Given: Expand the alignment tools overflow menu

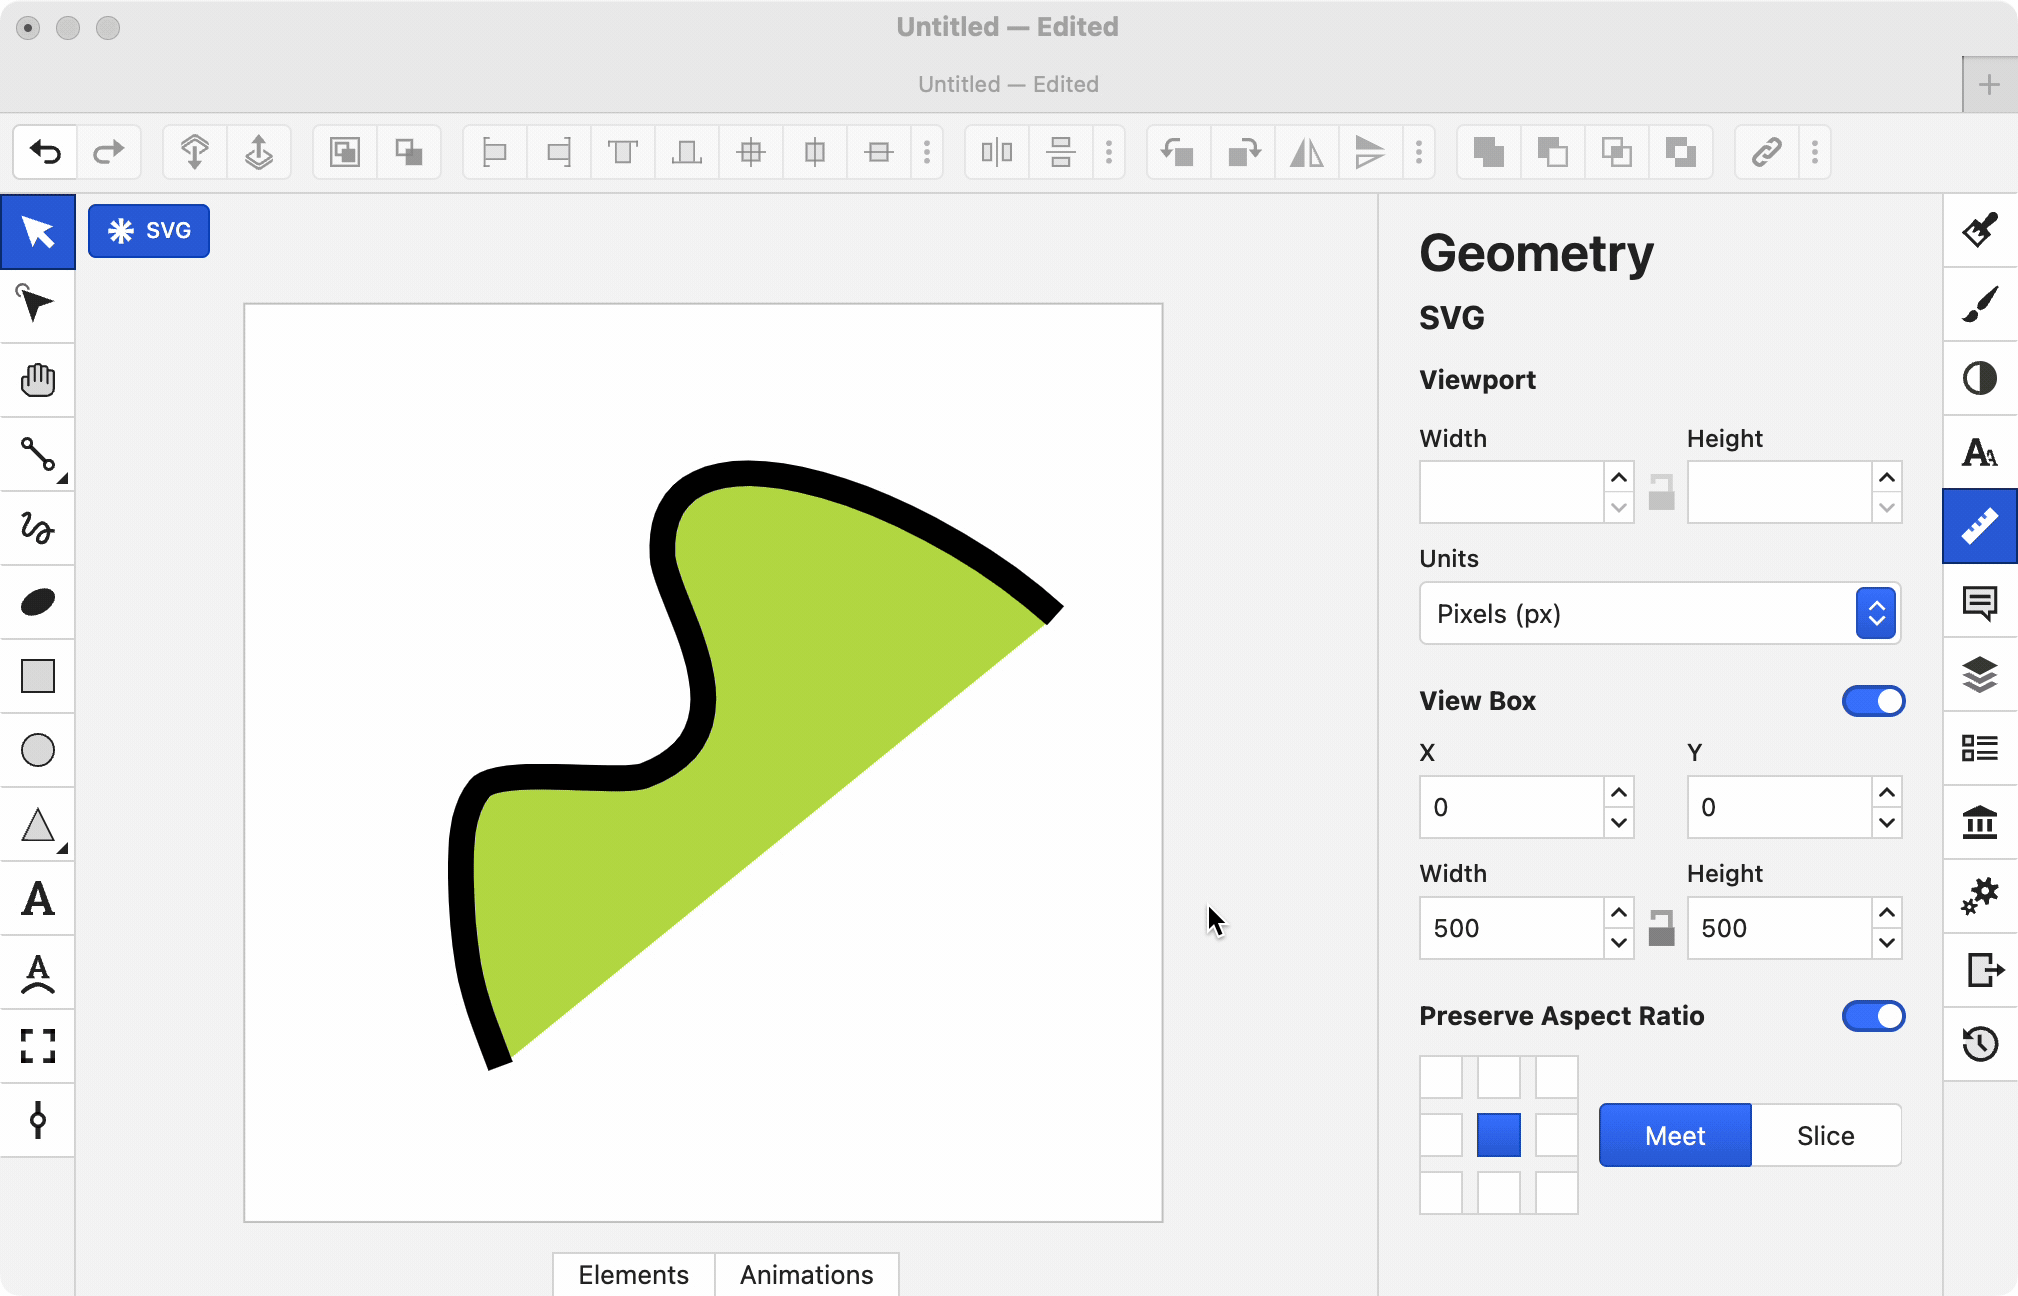Looking at the screenshot, I should coord(927,152).
